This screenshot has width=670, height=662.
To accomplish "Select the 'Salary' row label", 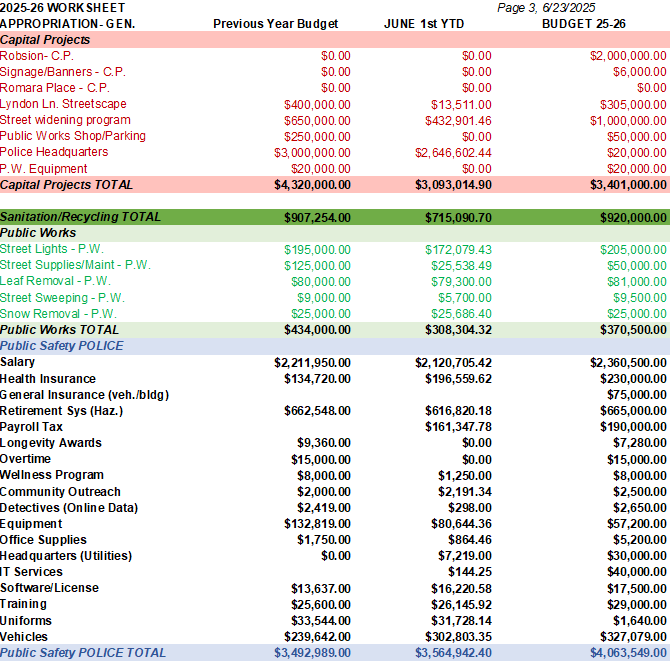I will [18, 362].
